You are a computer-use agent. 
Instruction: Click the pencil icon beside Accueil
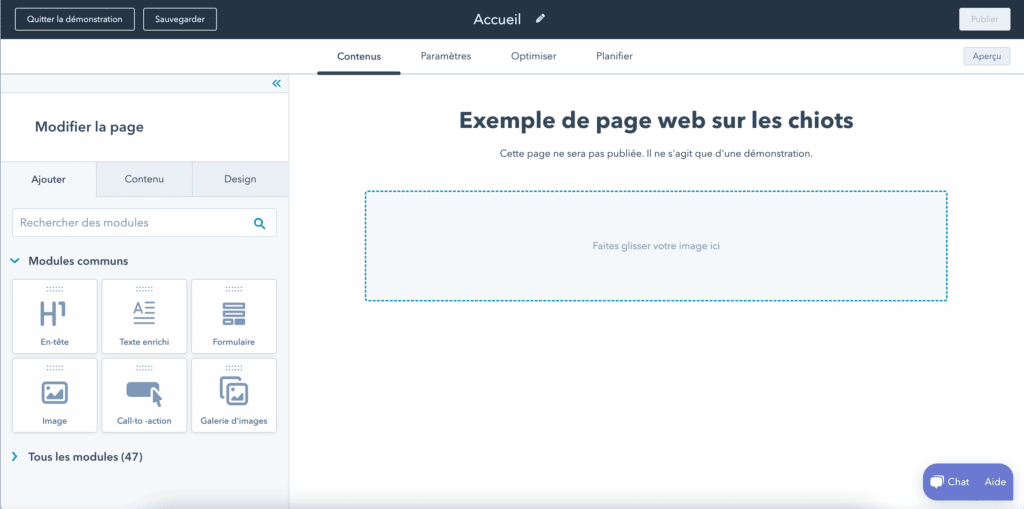541,18
